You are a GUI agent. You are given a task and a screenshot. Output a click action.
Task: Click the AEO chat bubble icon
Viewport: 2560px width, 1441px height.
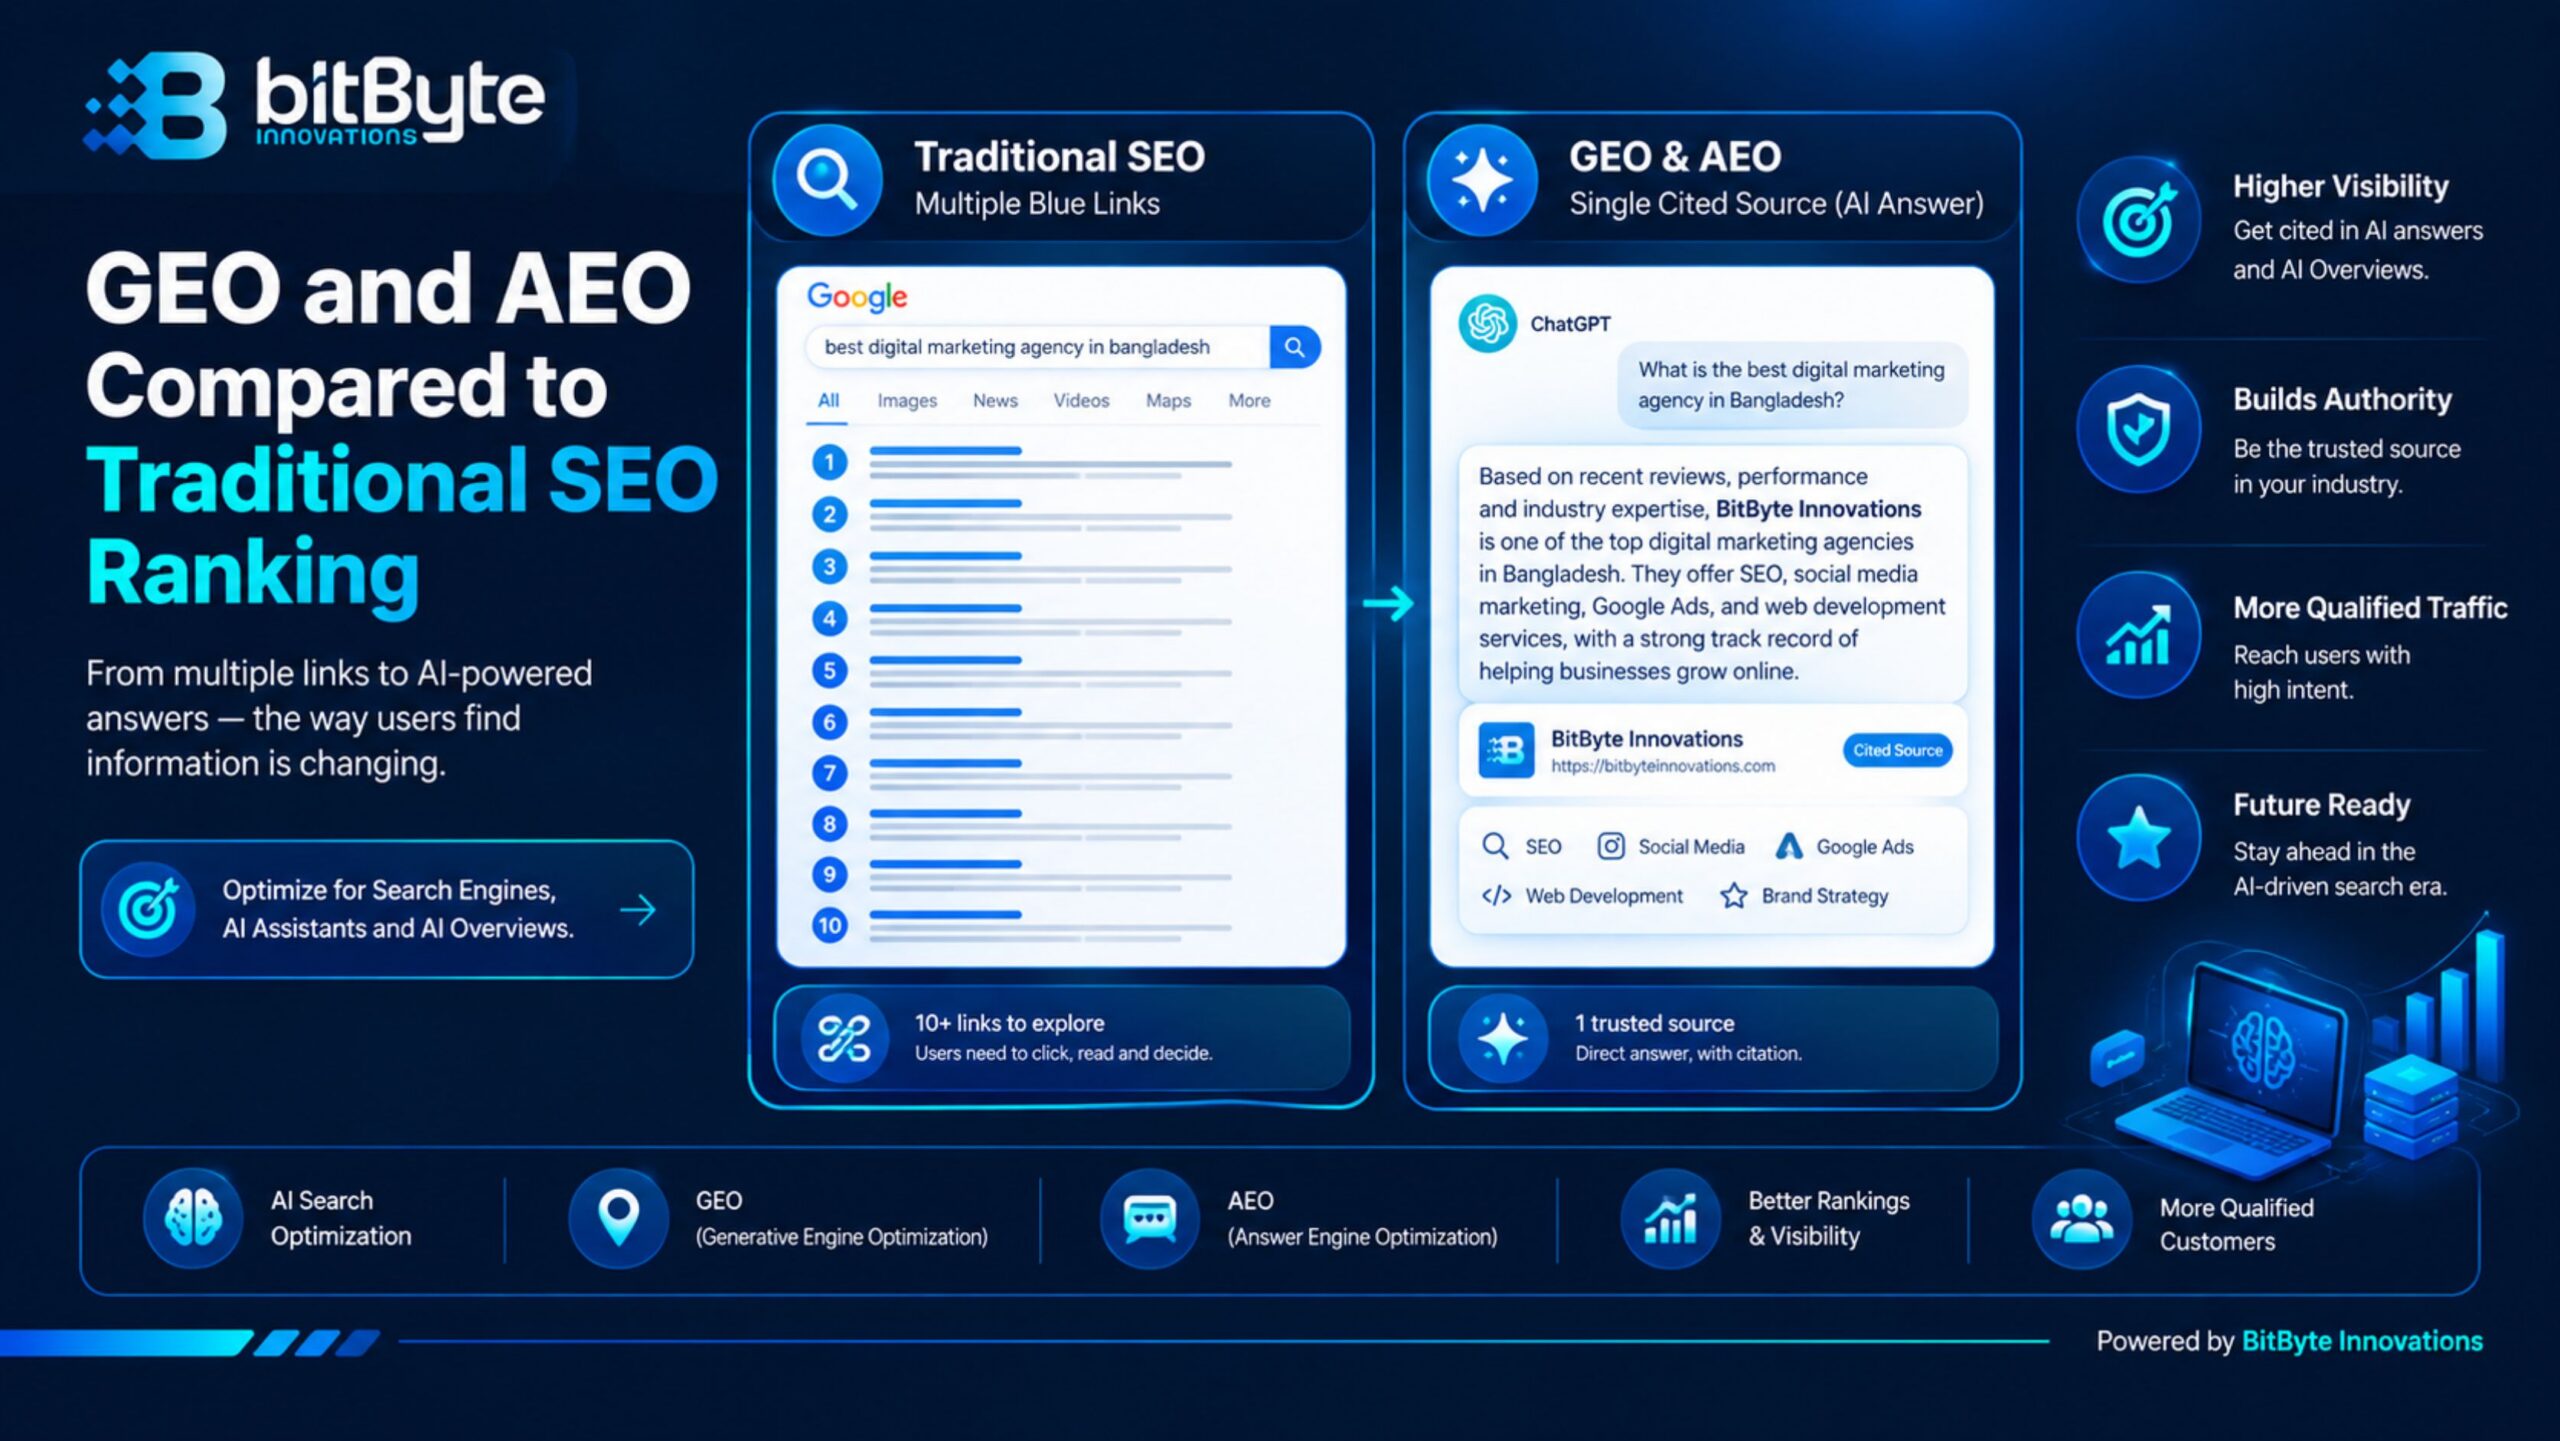[1149, 1218]
